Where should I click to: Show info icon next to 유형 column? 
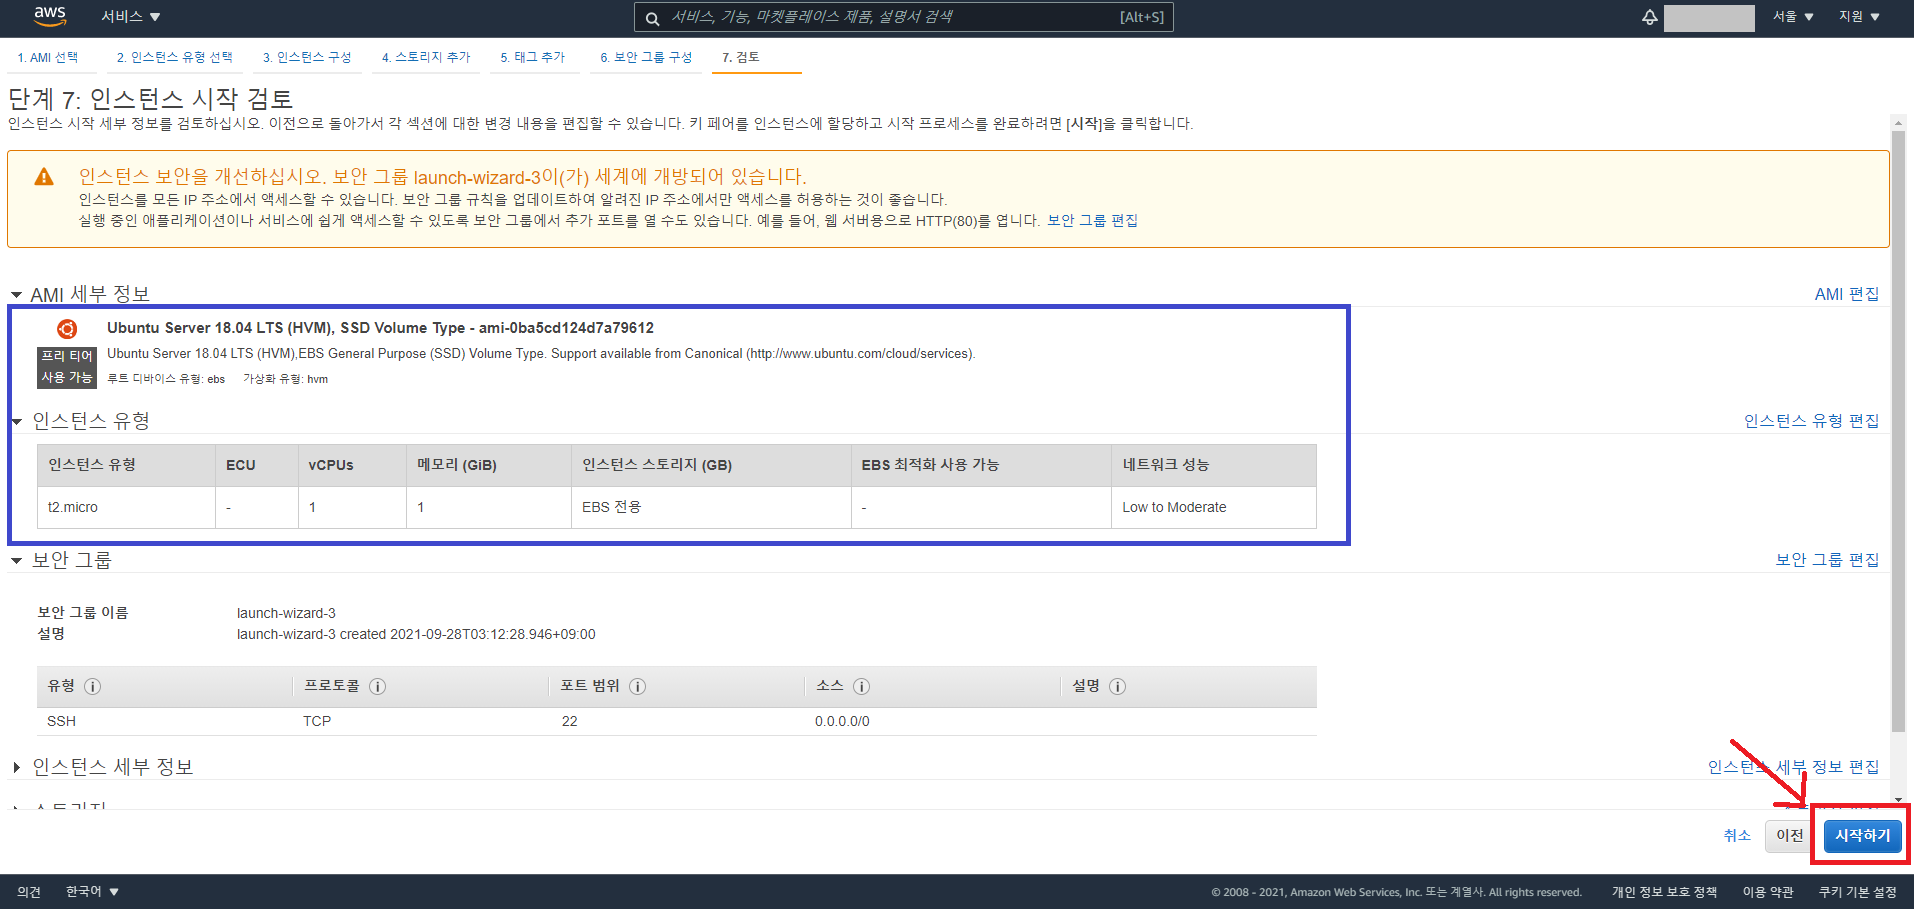point(93,686)
